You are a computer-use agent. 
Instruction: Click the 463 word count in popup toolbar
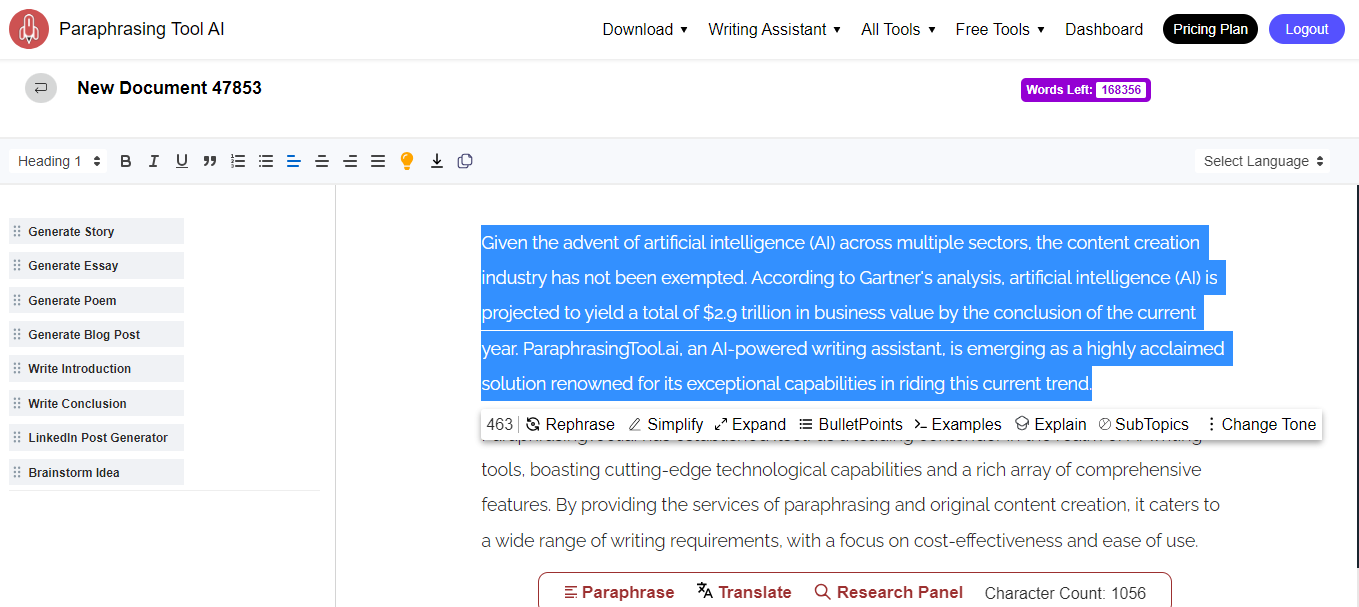click(499, 424)
